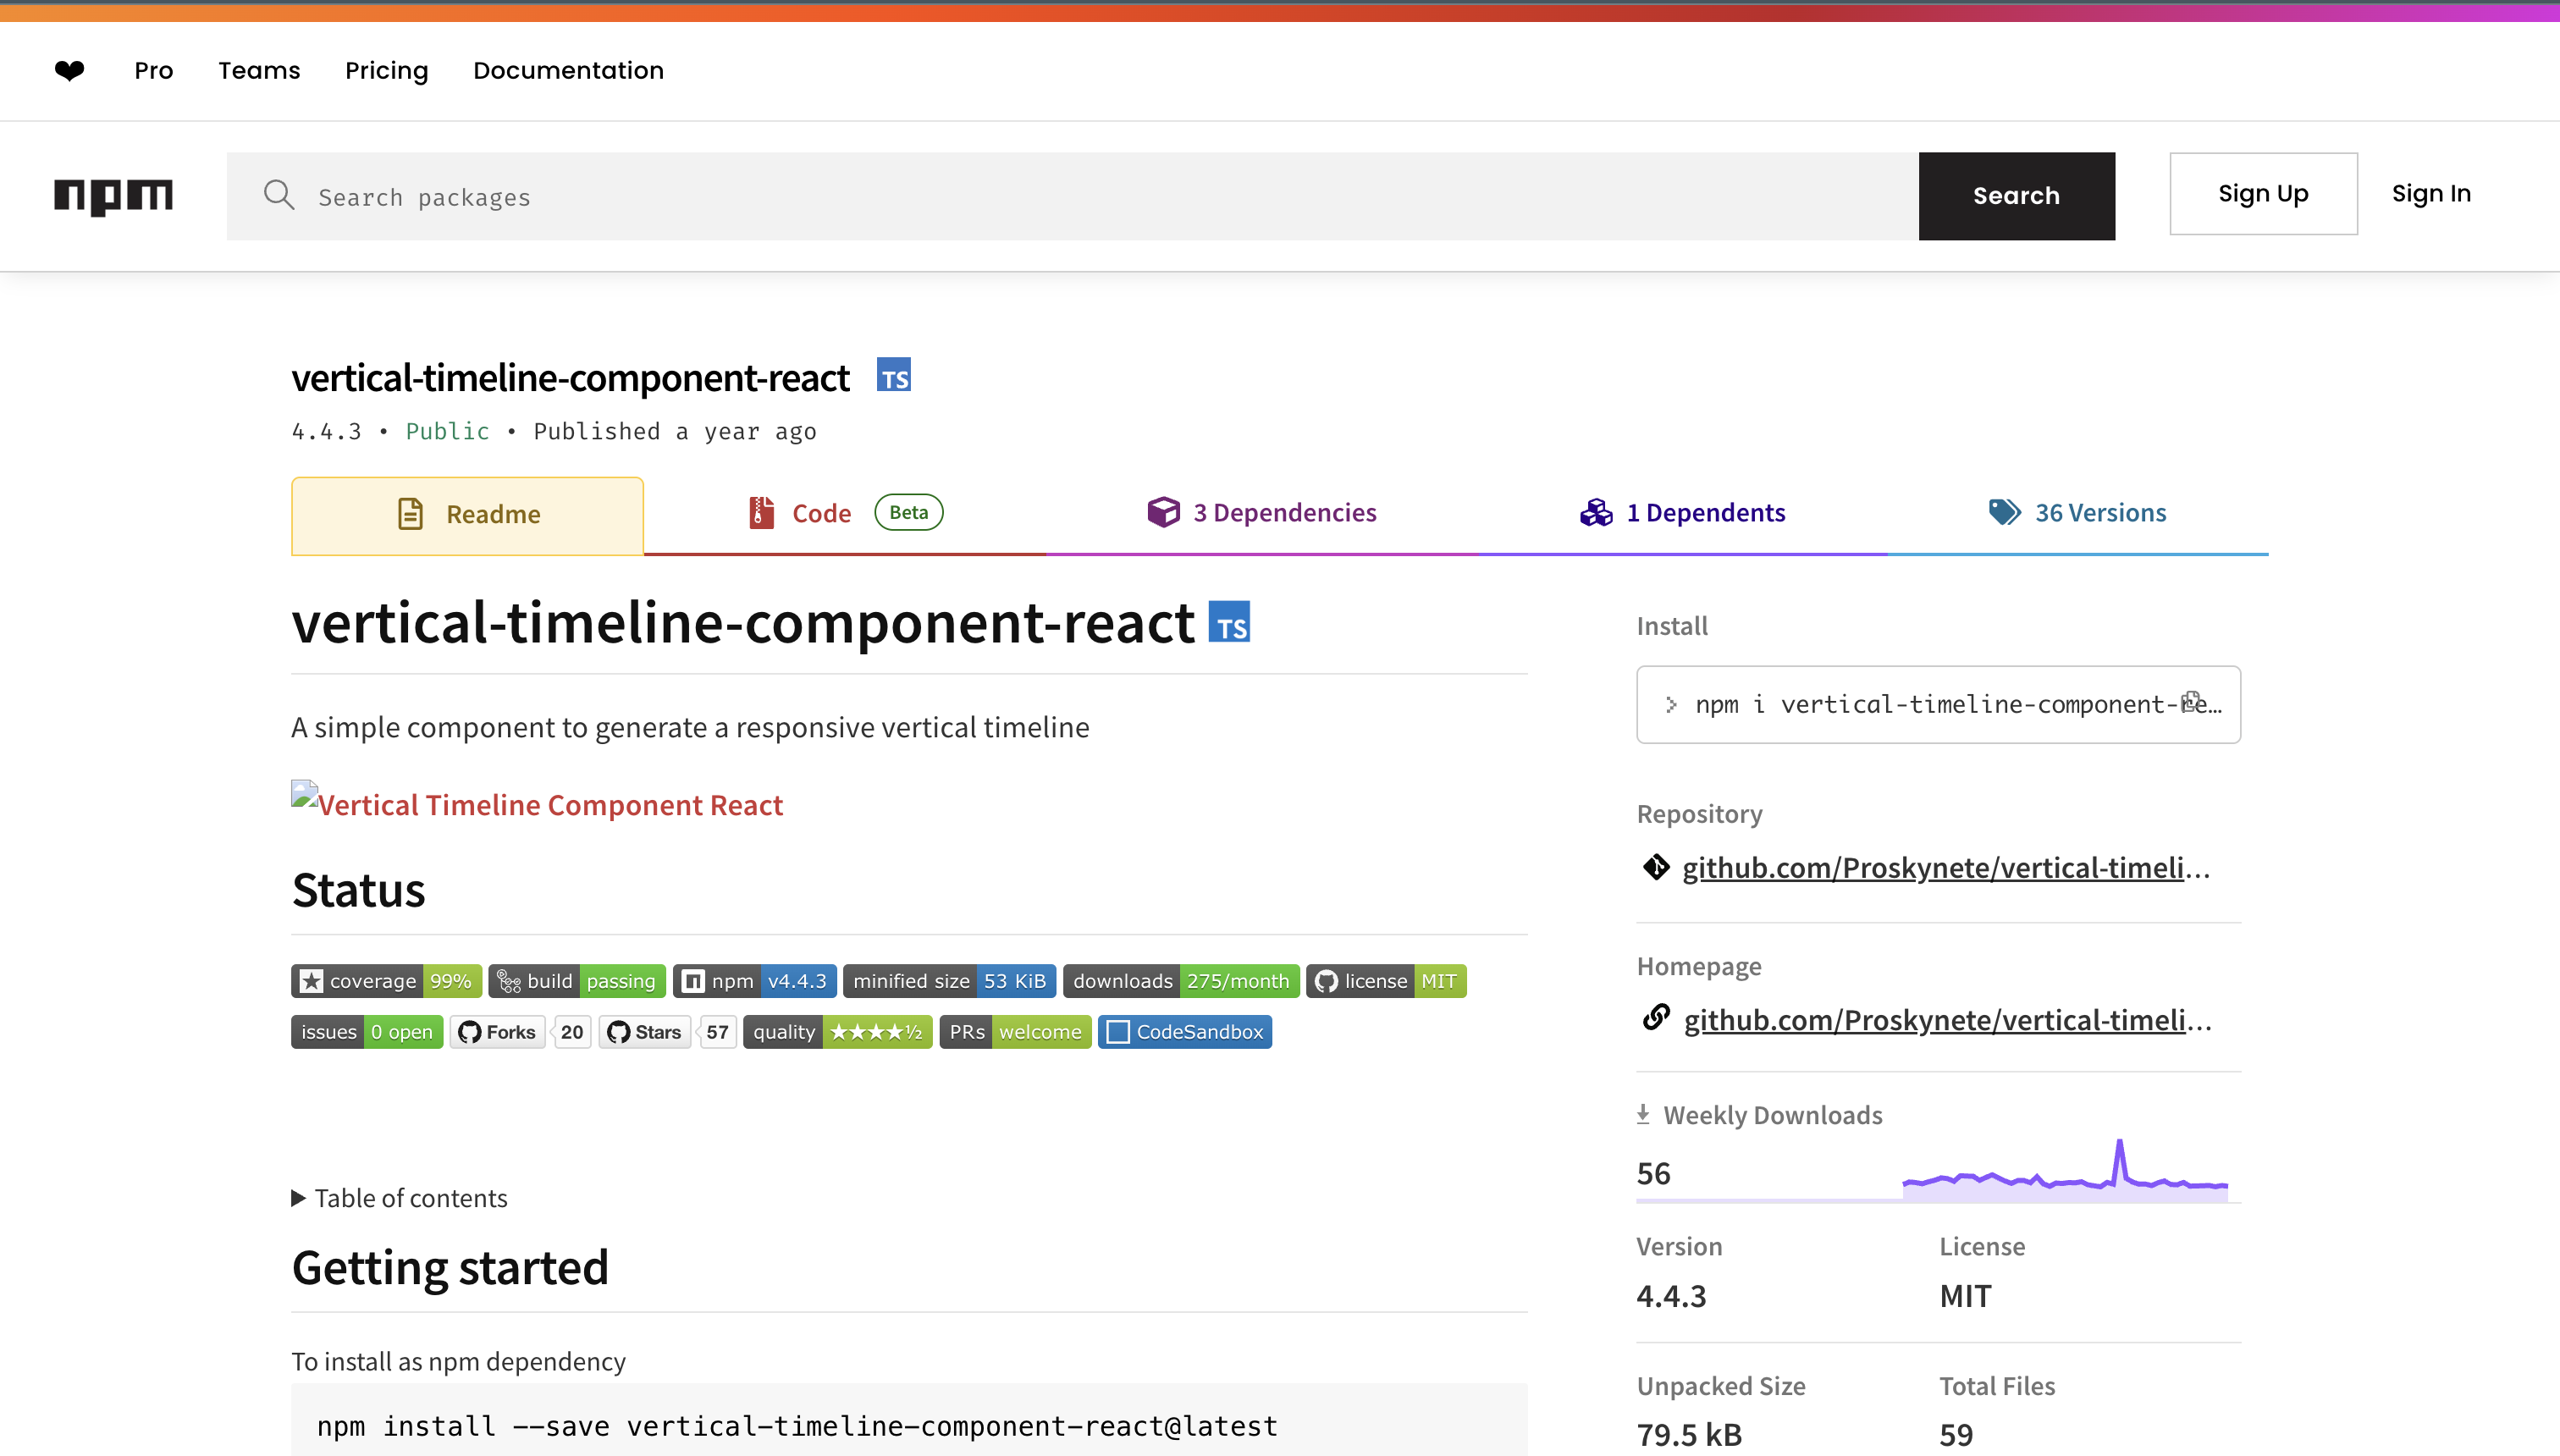Click the TypeScript badge beside the package title
2560x1456 pixels.
pos(894,375)
